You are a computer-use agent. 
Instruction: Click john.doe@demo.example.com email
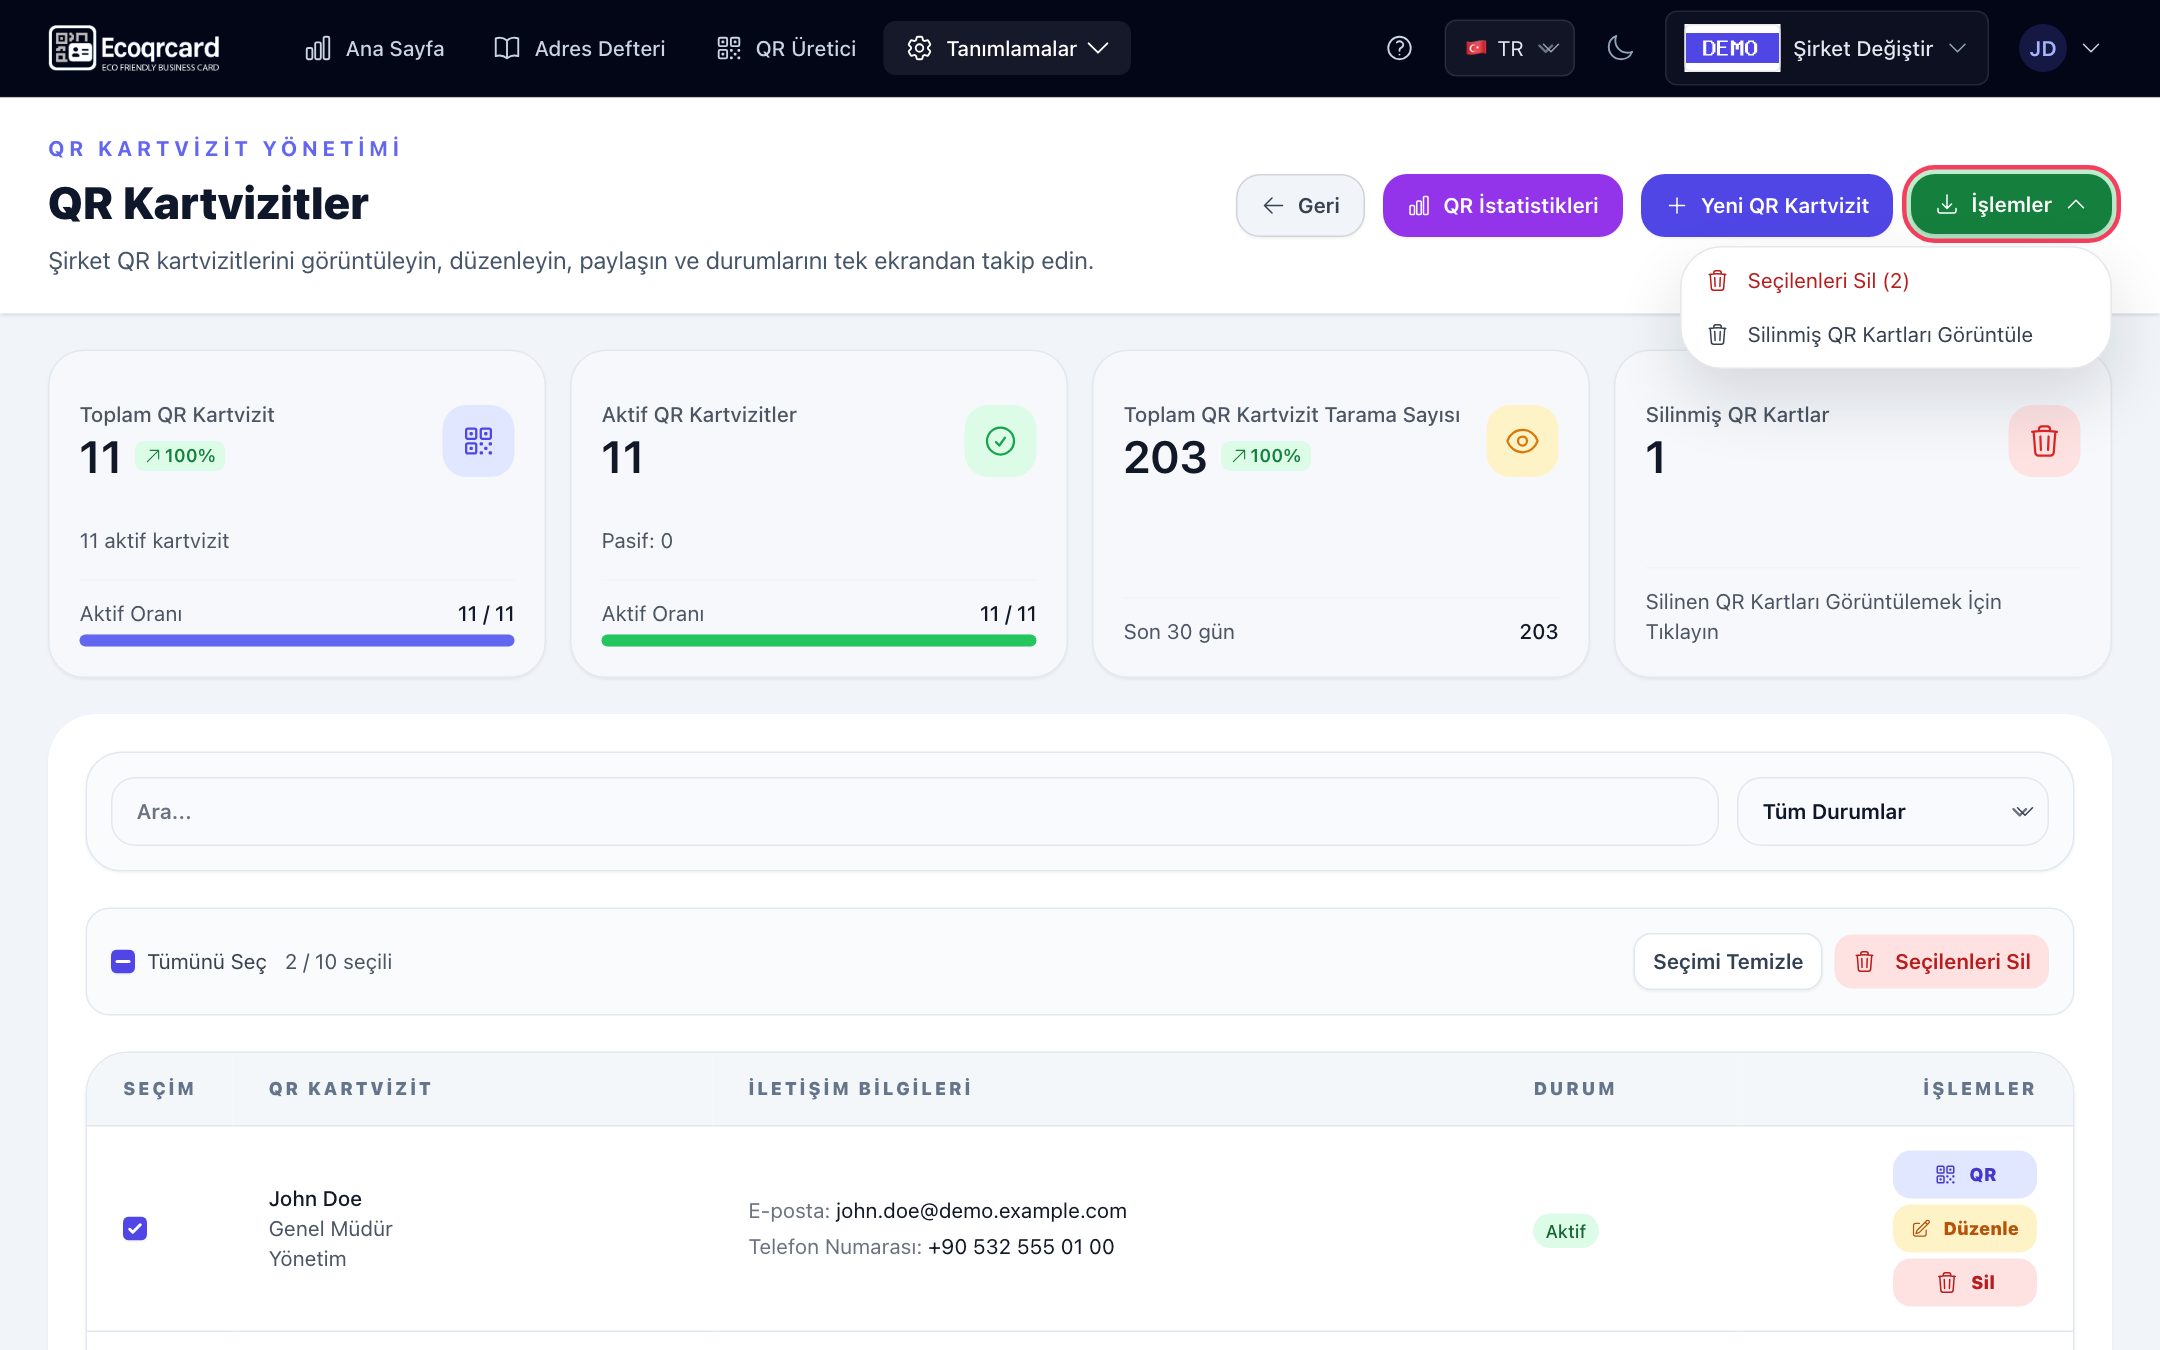coord(981,1211)
